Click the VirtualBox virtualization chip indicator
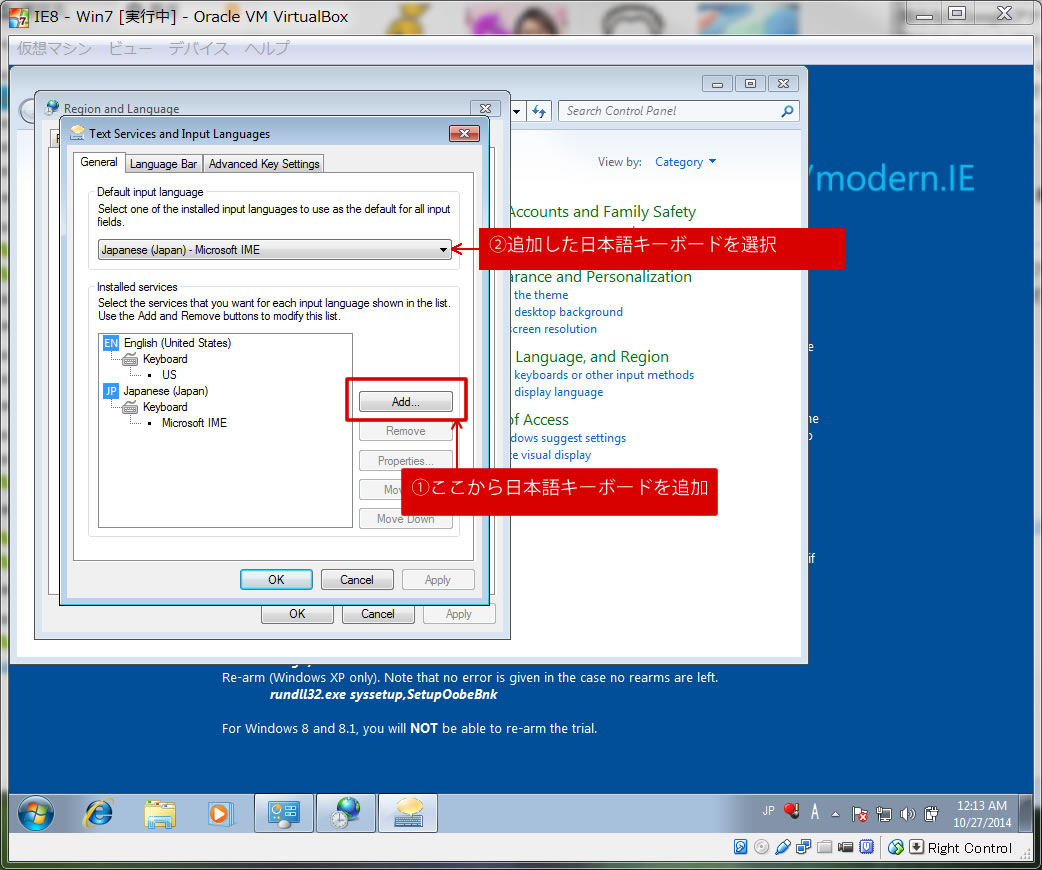Screen dimensions: 1042x870 (867, 847)
